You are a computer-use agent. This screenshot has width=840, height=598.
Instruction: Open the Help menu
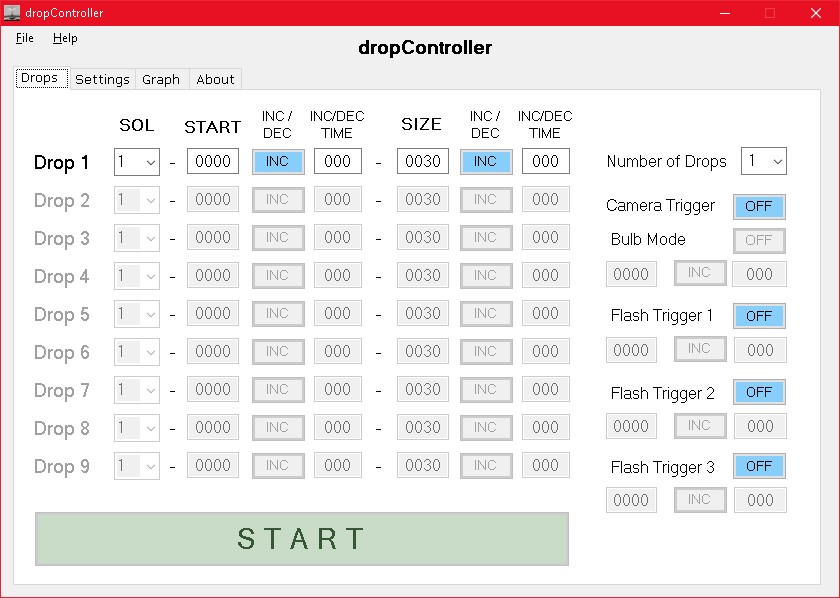tap(66, 38)
